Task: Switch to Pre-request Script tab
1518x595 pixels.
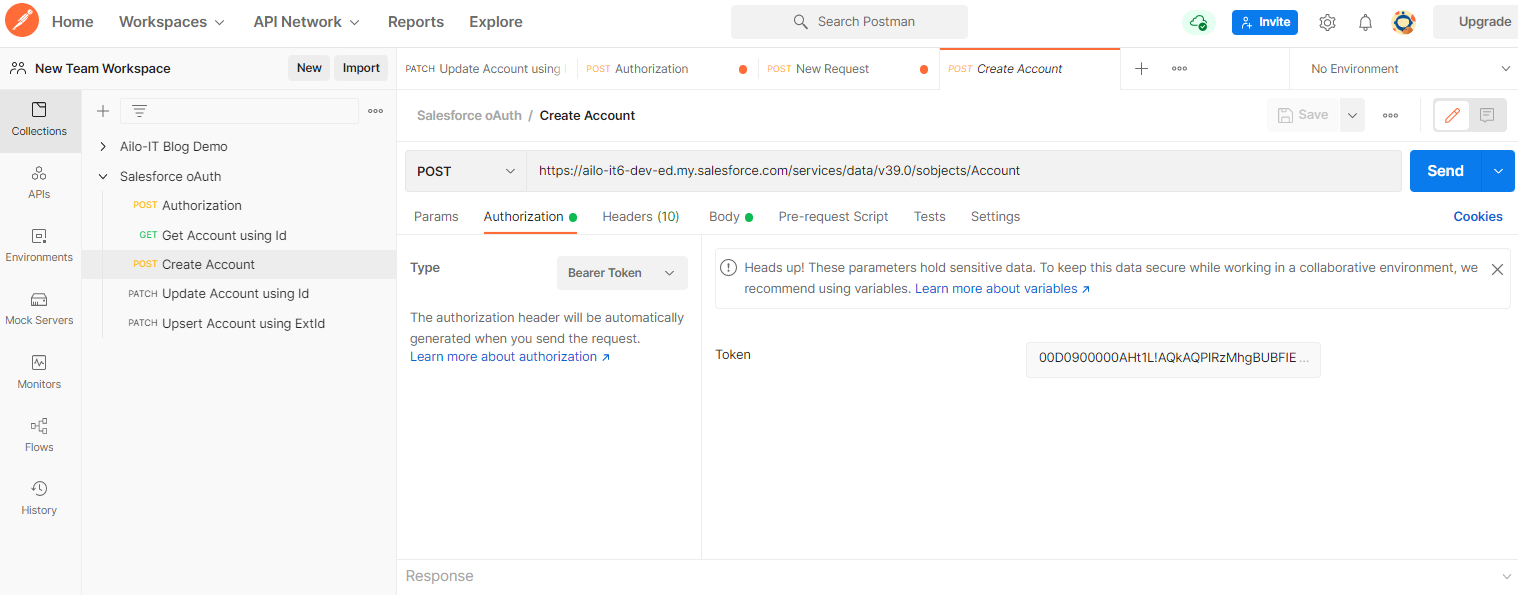Action: click(x=833, y=217)
